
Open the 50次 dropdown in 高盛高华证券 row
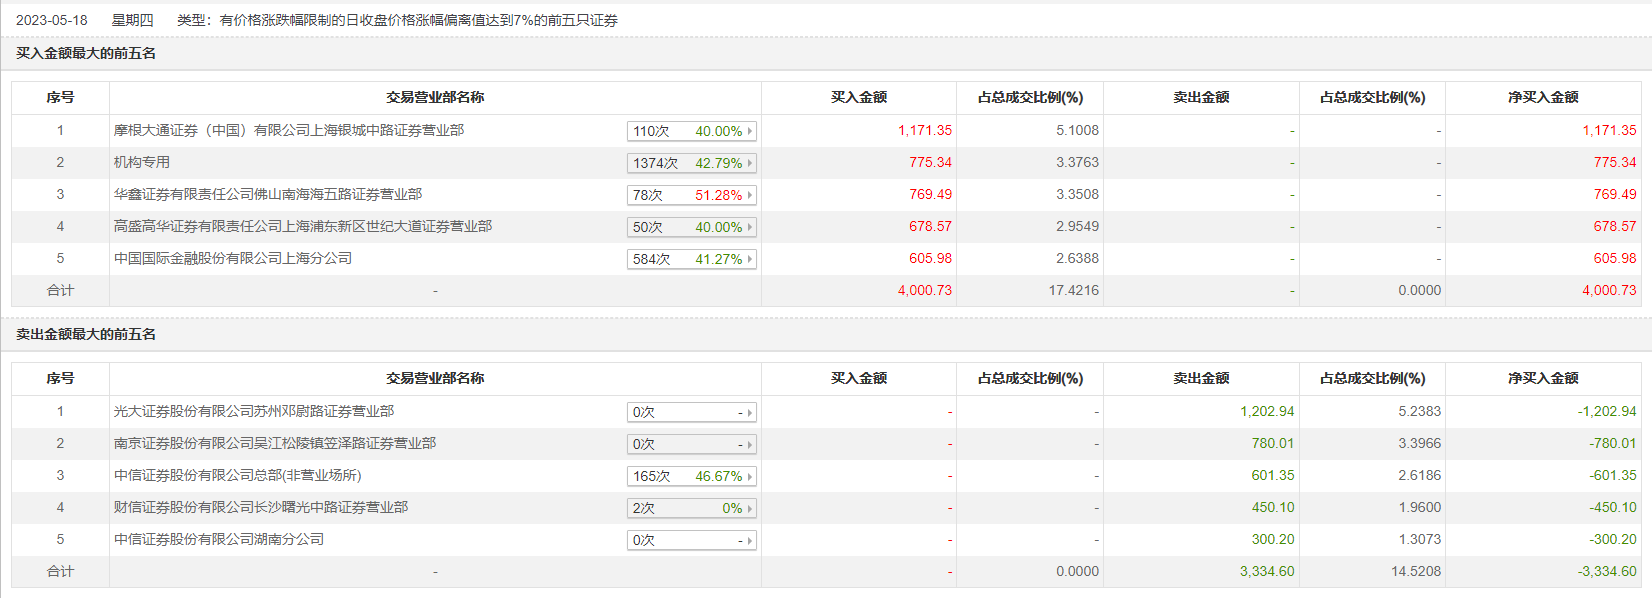pyautogui.click(x=692, y=227)
